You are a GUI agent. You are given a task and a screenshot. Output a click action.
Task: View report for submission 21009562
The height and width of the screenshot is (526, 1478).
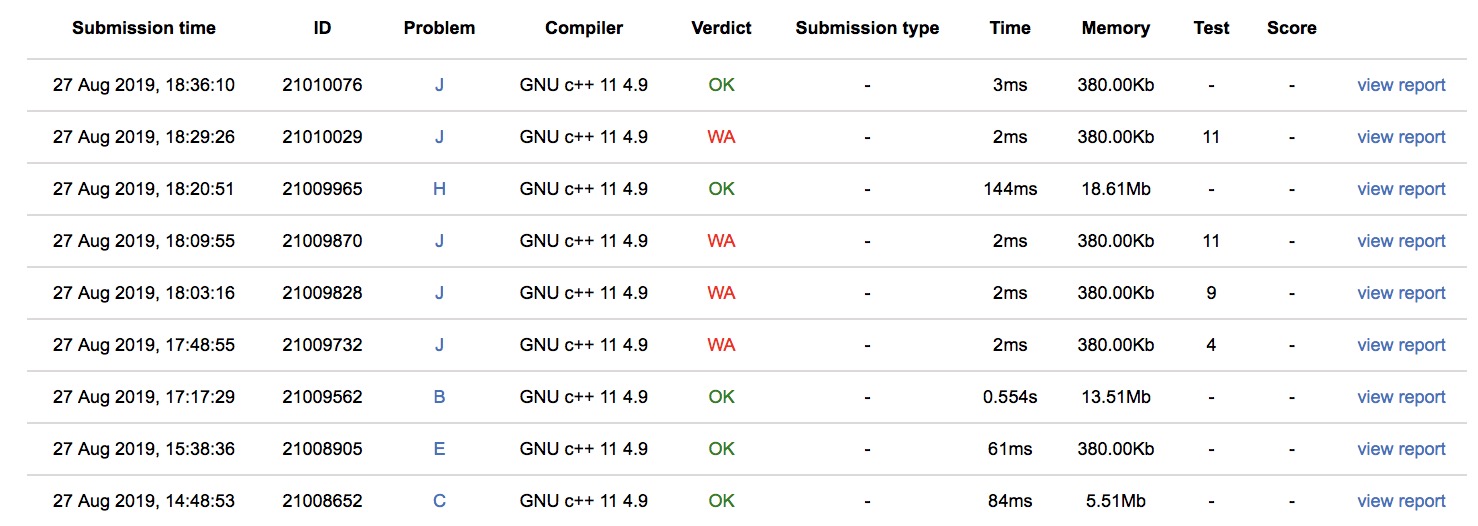pos(1400,397)
